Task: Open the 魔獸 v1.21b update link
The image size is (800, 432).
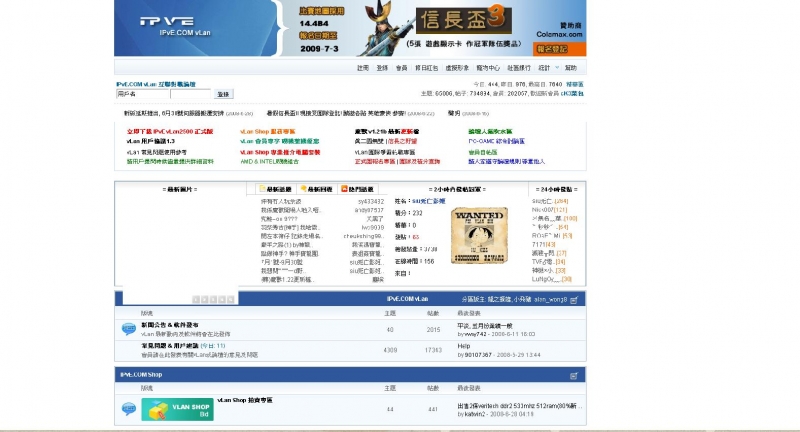Action: [x=387, y=132]
